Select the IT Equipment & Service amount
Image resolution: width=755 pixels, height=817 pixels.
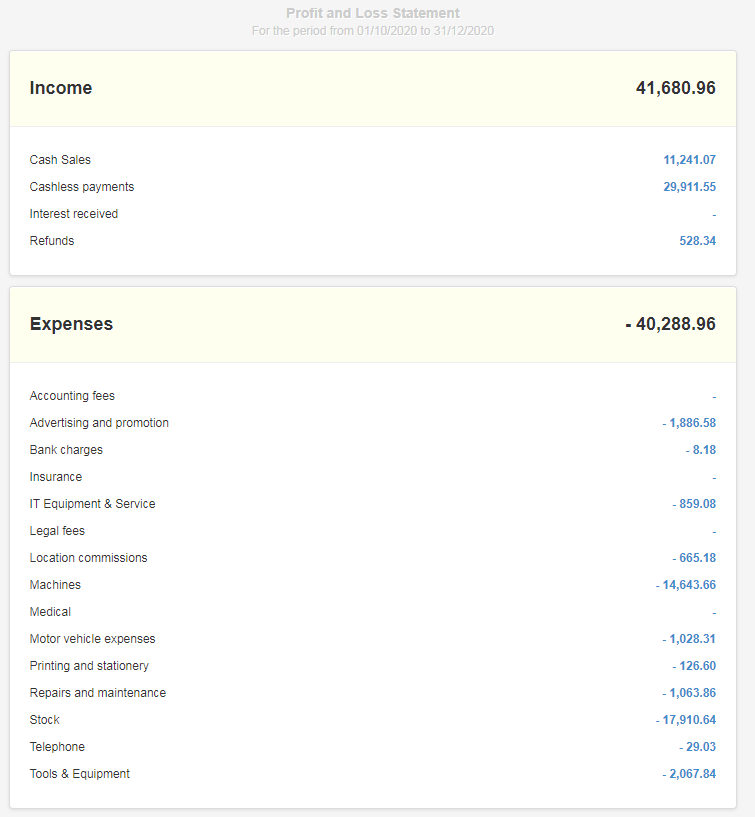[694, 504]
